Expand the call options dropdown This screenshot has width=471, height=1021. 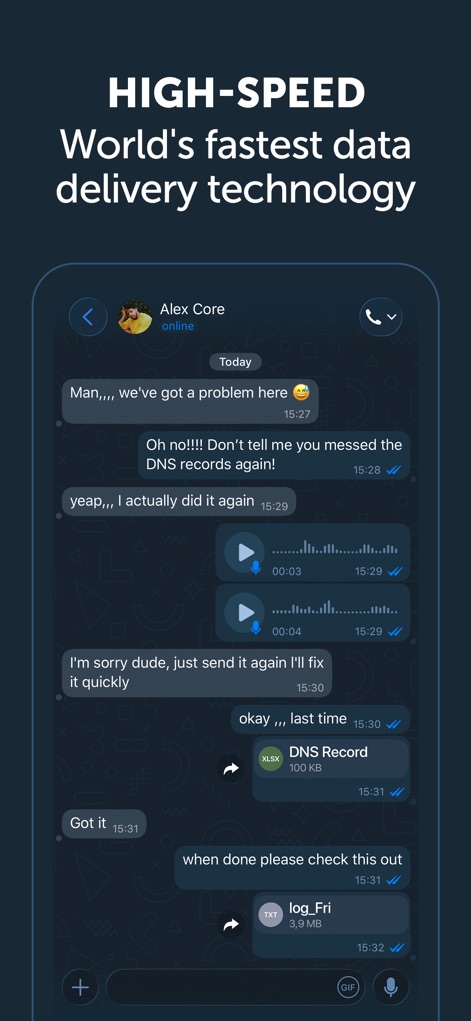click(x=380, y=317)
